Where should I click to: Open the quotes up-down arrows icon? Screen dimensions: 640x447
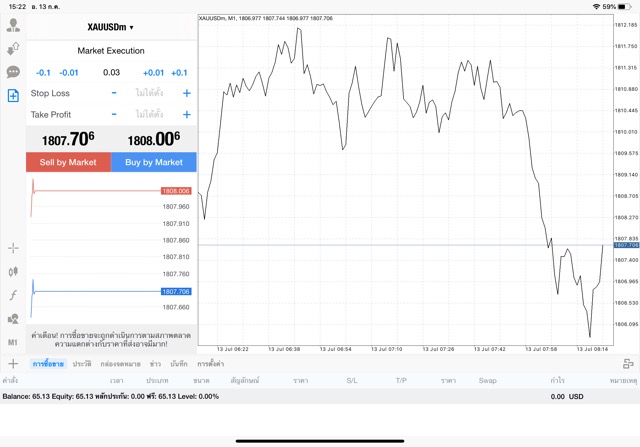coord(13,48)
